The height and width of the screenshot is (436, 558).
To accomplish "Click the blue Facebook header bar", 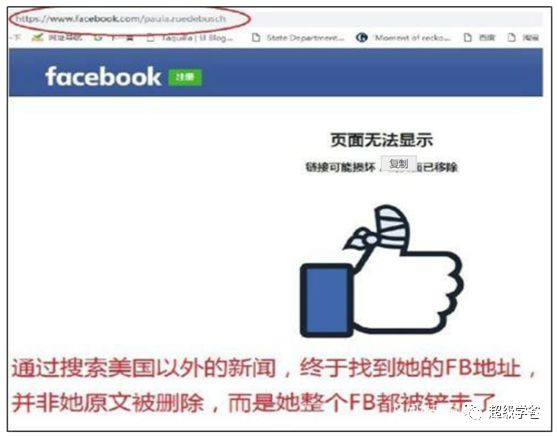I will coord(276,73).
